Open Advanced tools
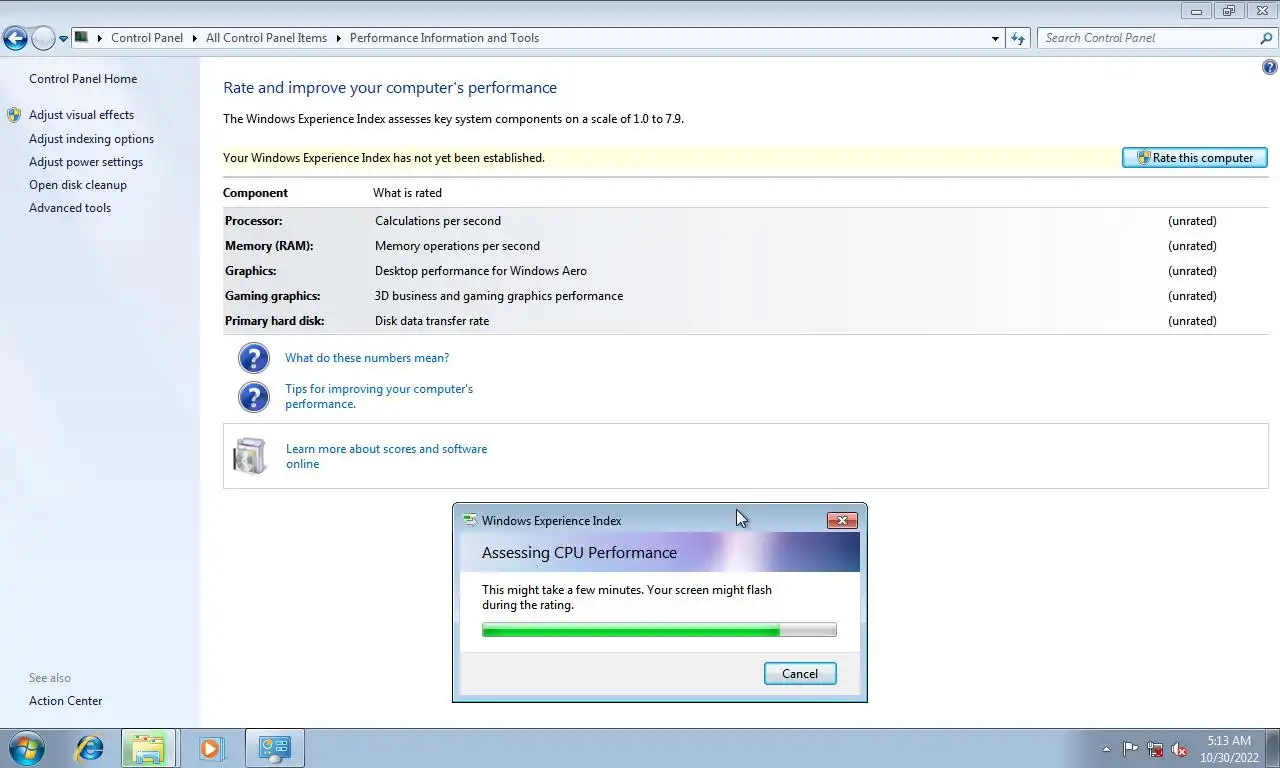This screenshot has width=1280, height=768. click(70, 208)
